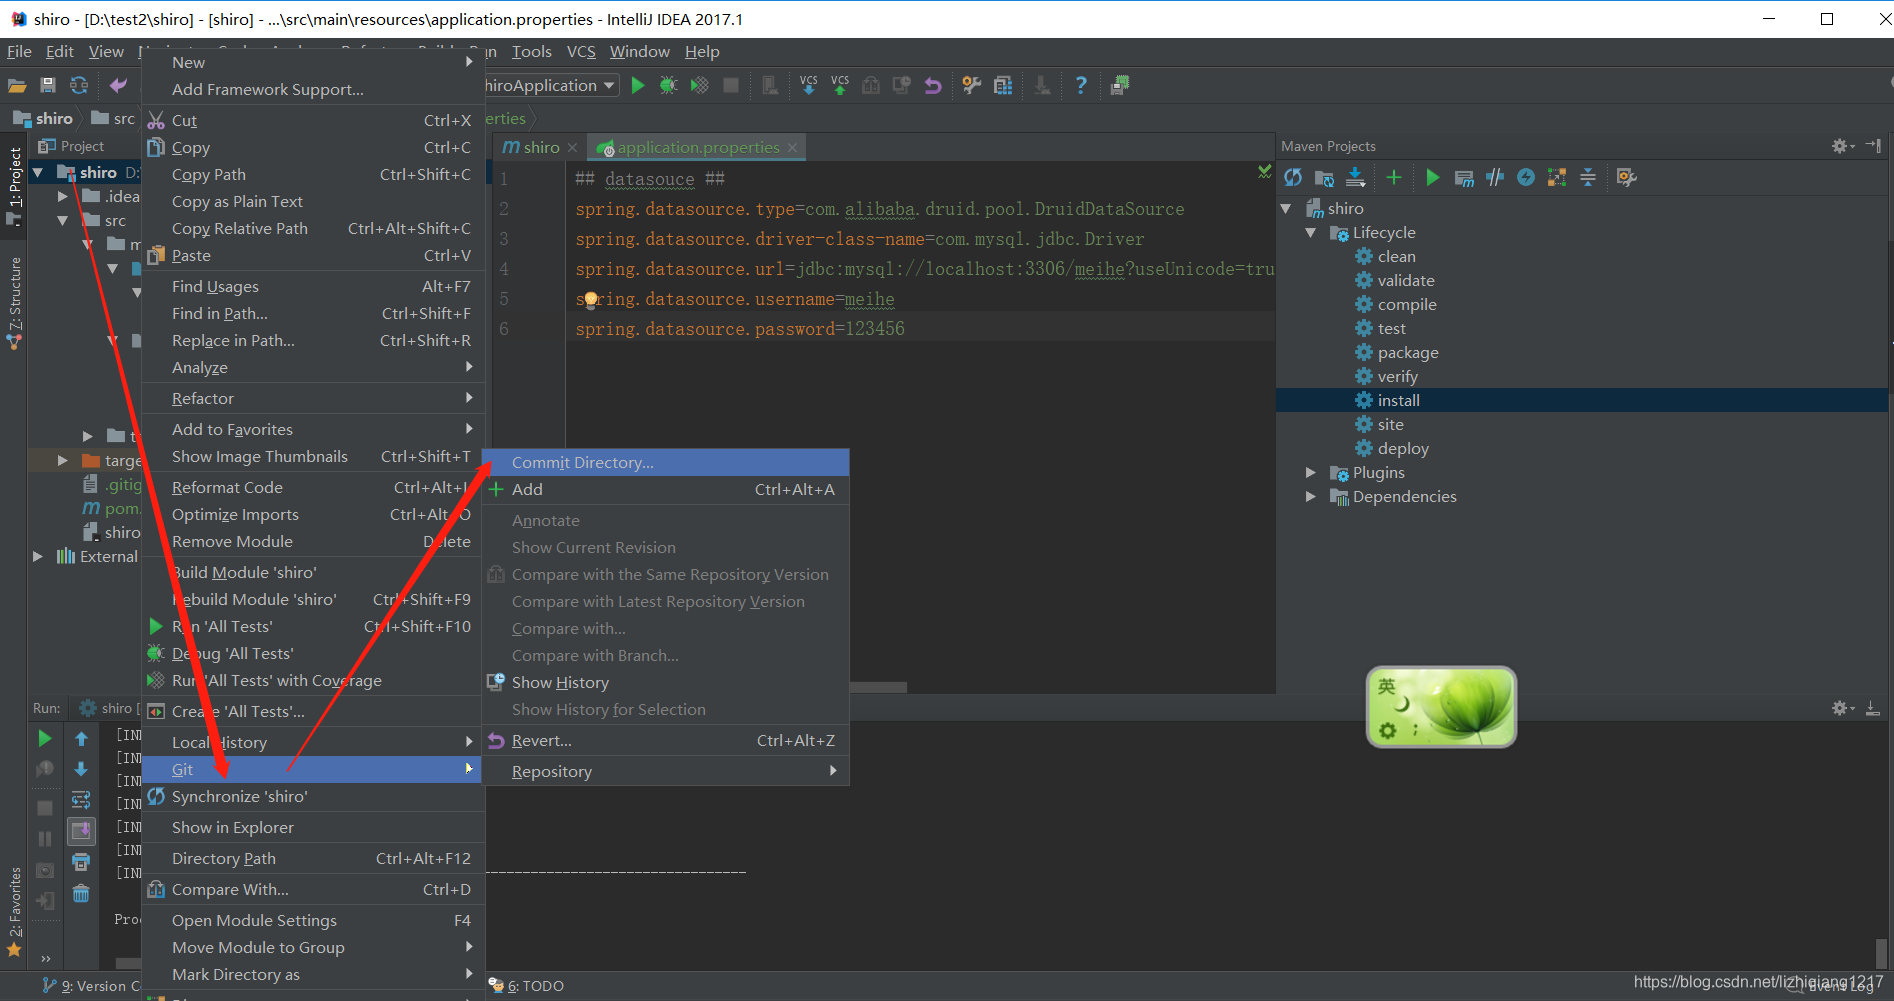Viewport: 1894px width, 1001px height.
Task: Expand the target folder in Project tree
Action: (62, 461)
